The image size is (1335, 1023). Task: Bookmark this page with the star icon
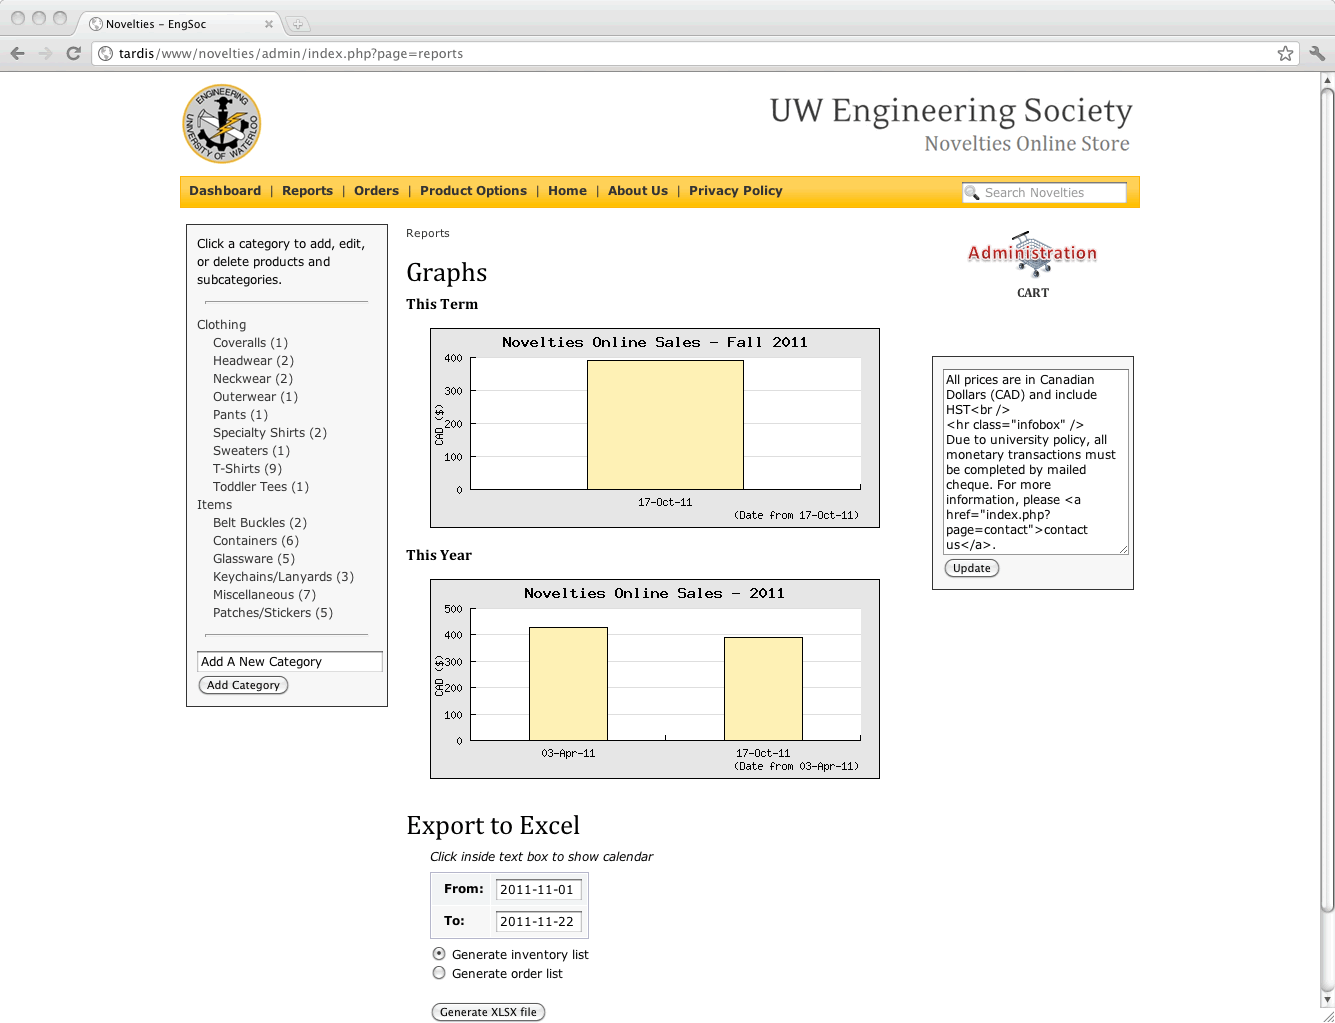[x=1285, y=53]
